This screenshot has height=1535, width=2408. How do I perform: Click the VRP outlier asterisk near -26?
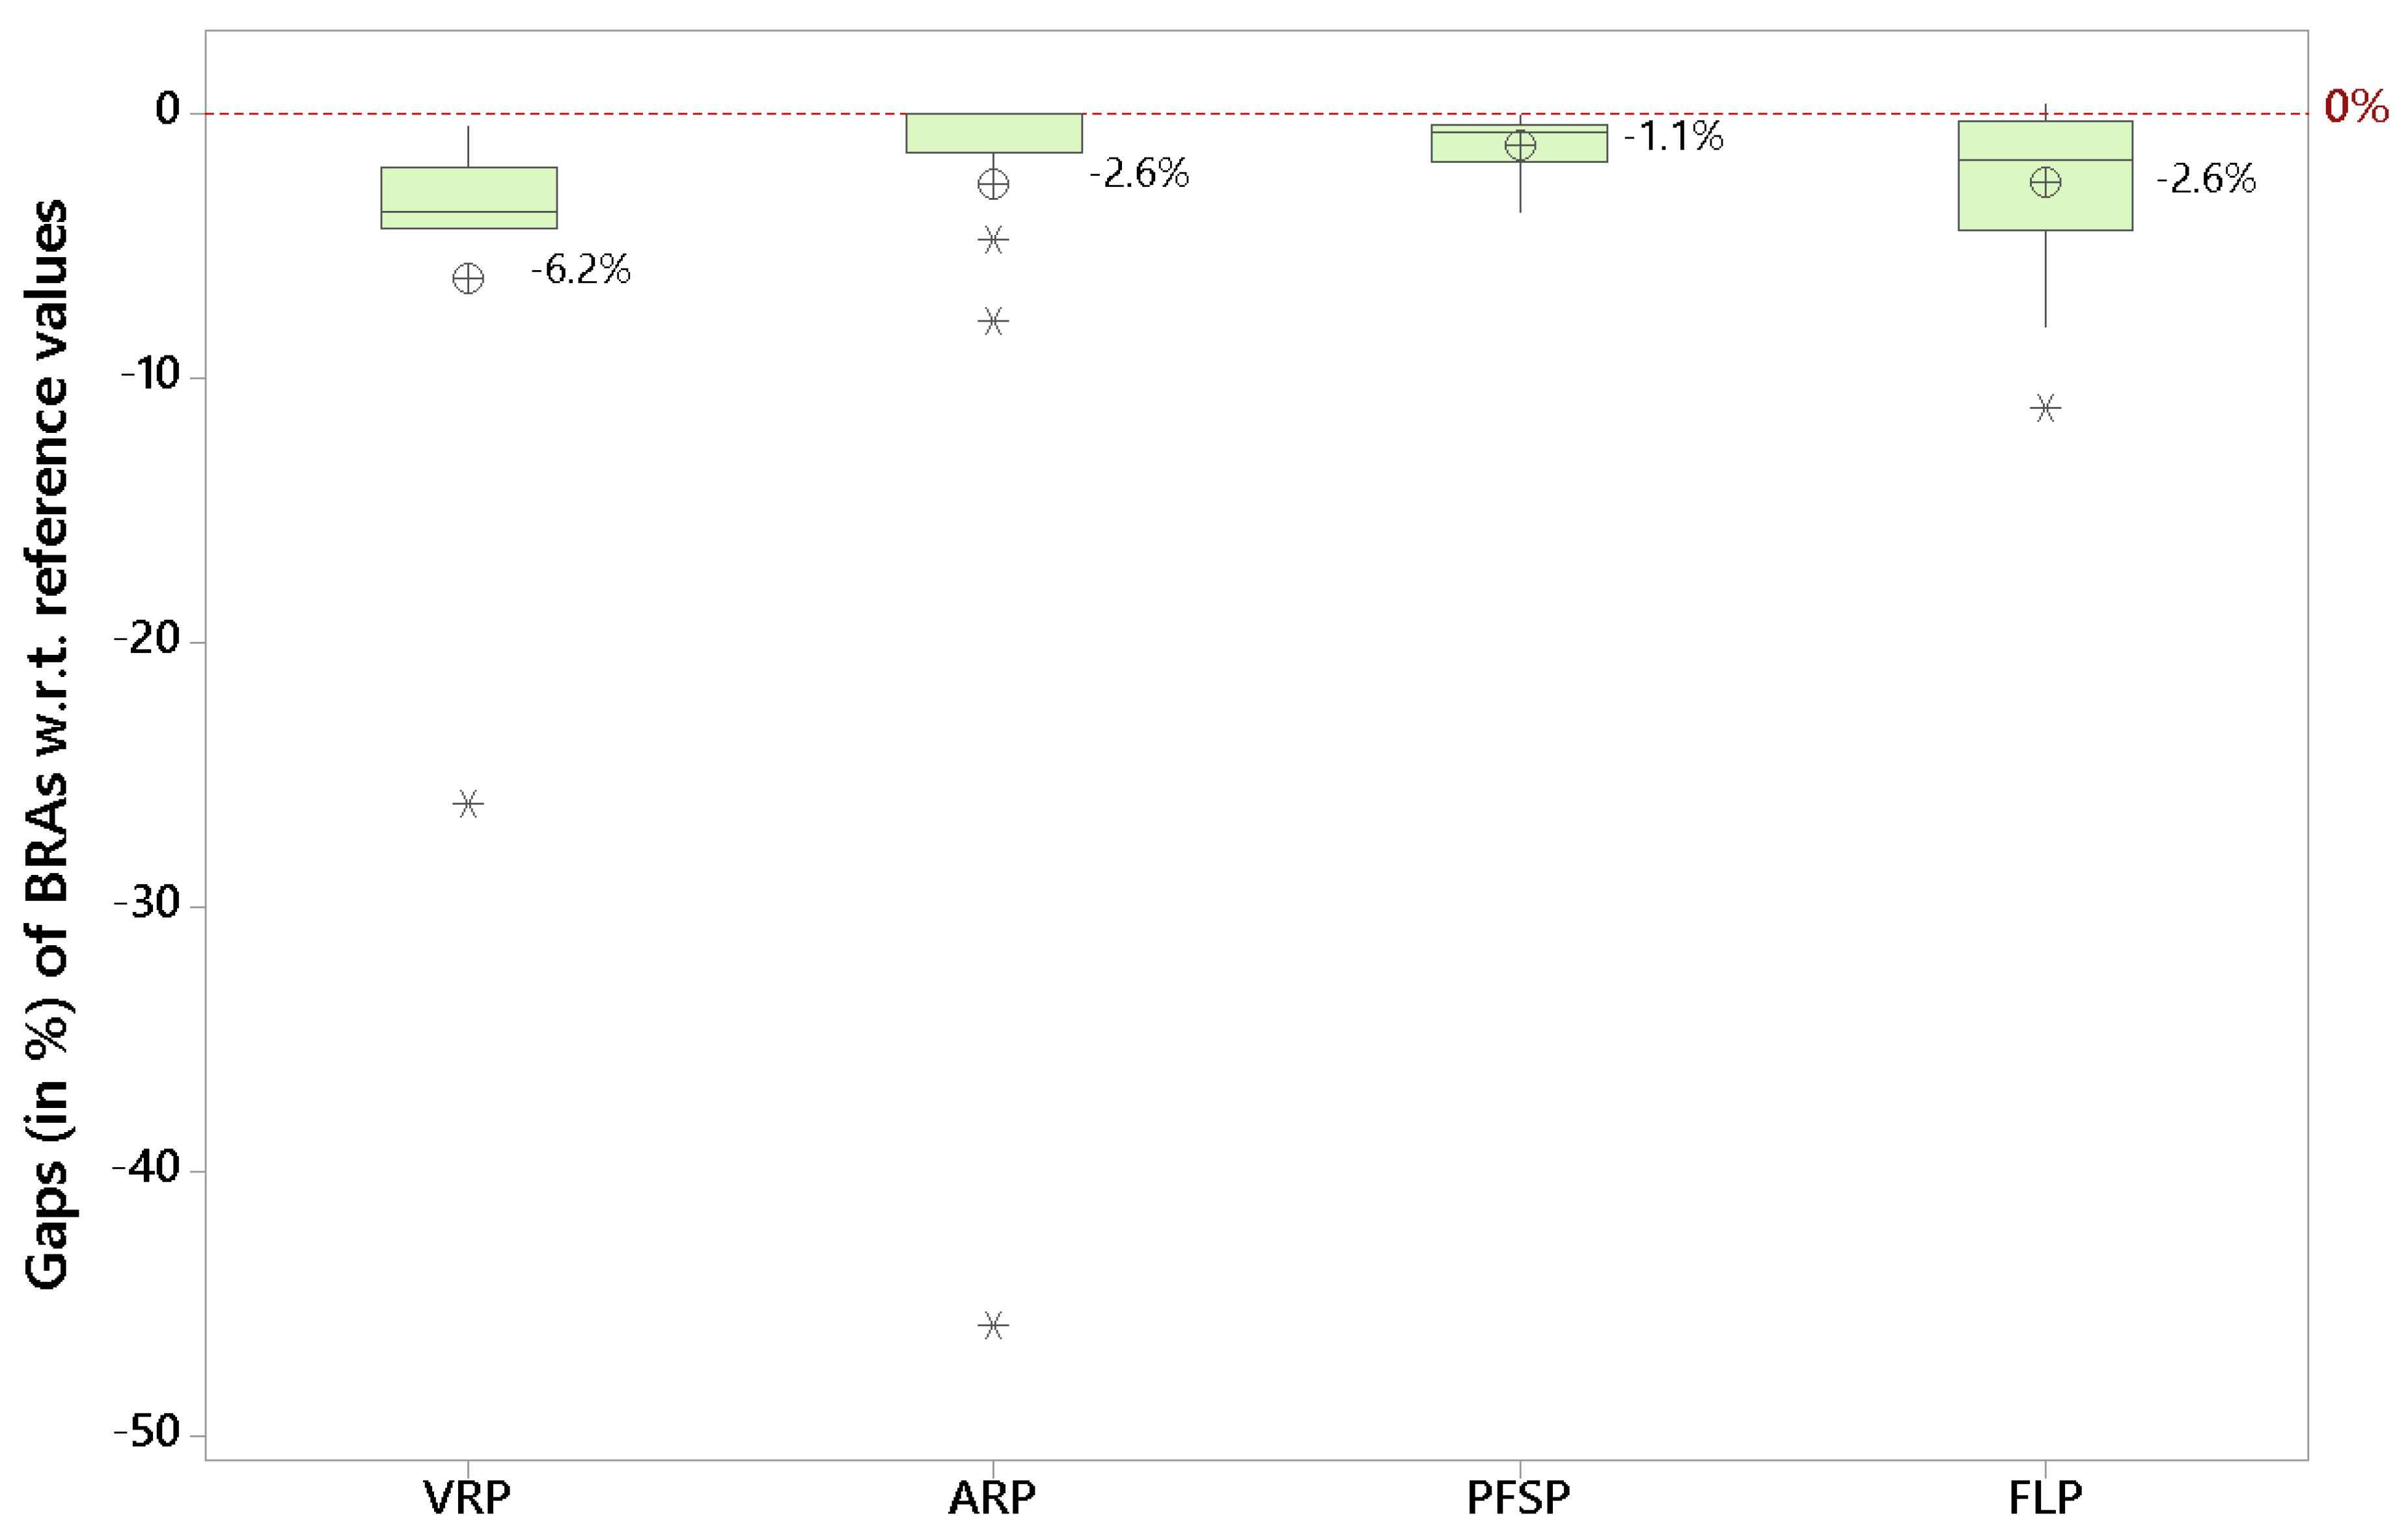coord(468,803)
